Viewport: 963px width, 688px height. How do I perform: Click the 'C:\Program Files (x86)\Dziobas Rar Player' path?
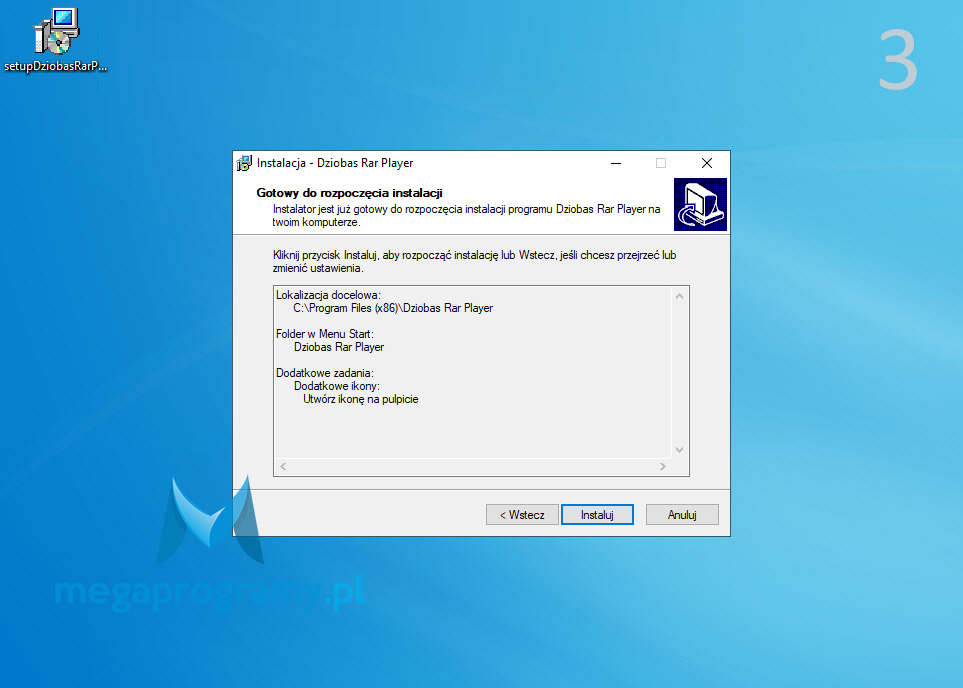[x=393, y=308]
